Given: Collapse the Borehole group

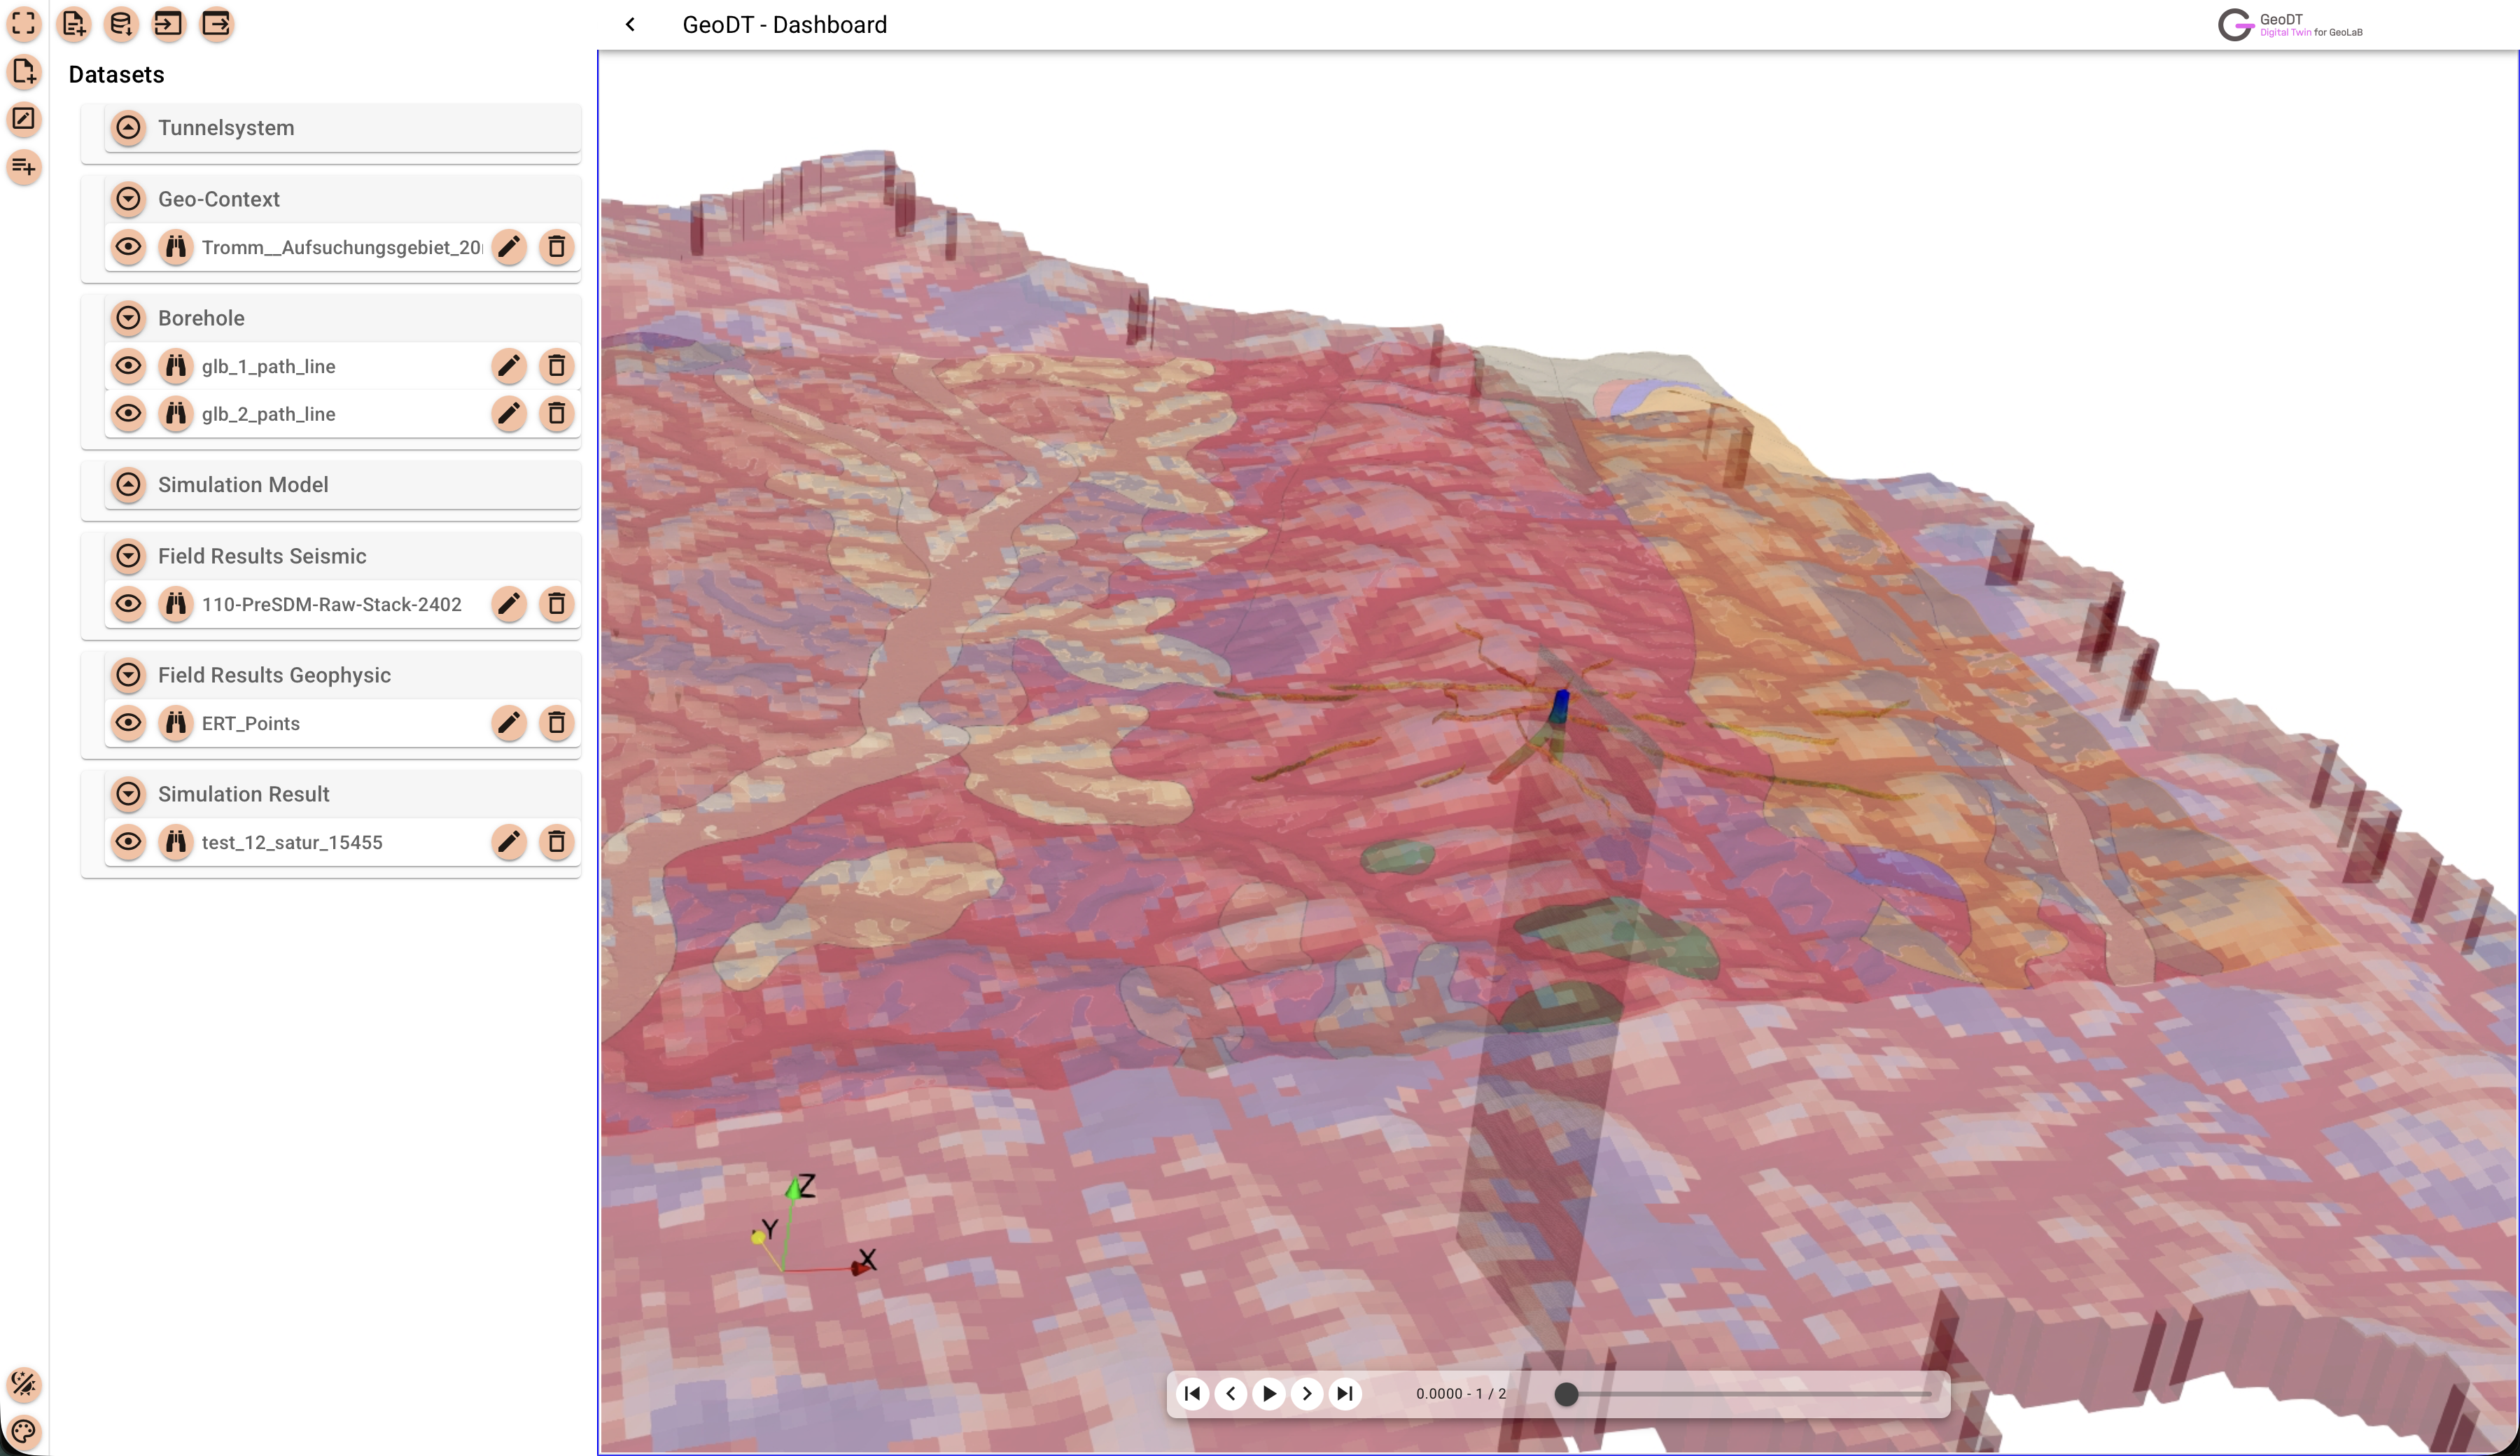Looking at the screenshot, I should tap(128, 318).
